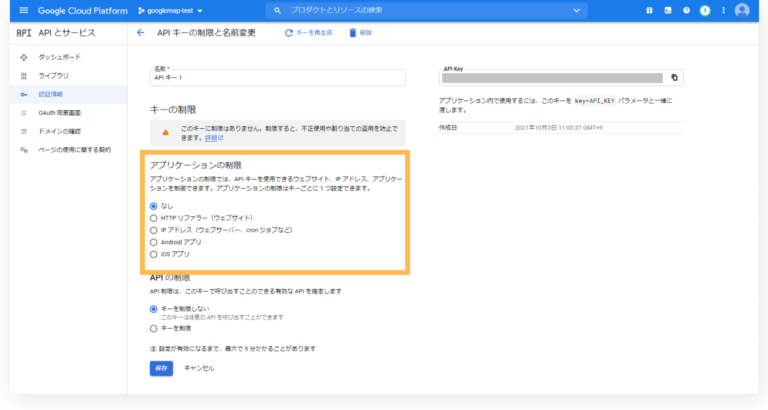Select the キーを制限 radio option
Image resolution: width=768 pixels, height=410 pixels.
point(153,327)
